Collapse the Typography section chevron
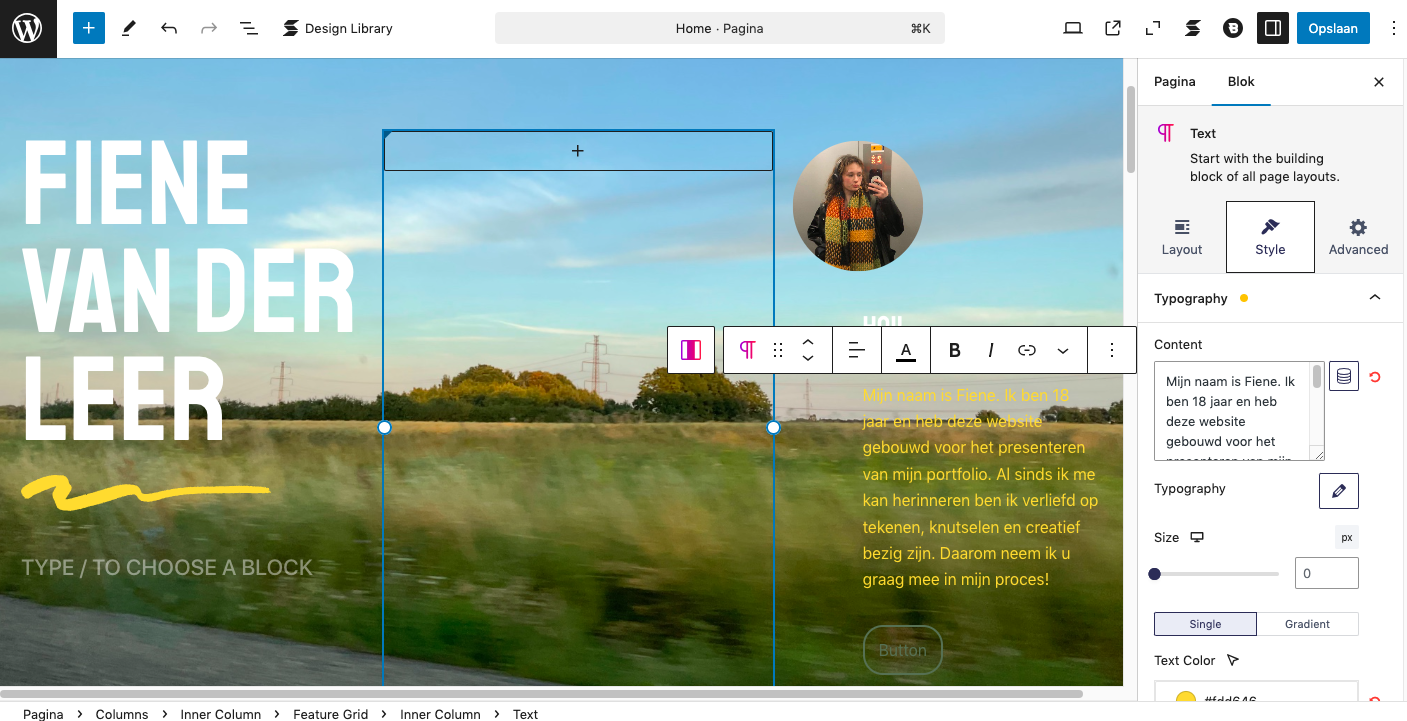The width and height of the screenshot is (1407, 721). 1375,298
